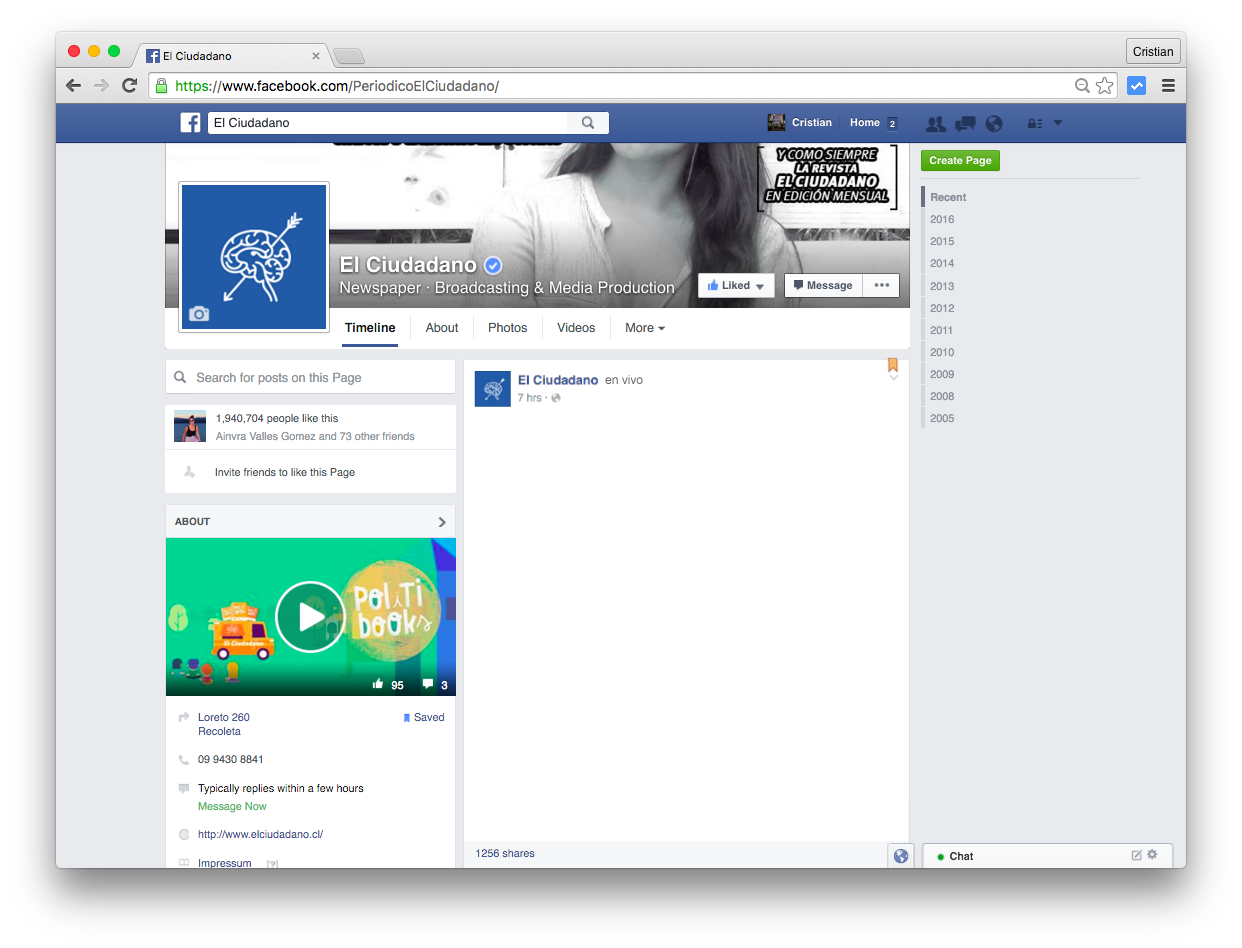Open the notifications globe icon
Viewport: 1242px width, 948px height.
994,124
